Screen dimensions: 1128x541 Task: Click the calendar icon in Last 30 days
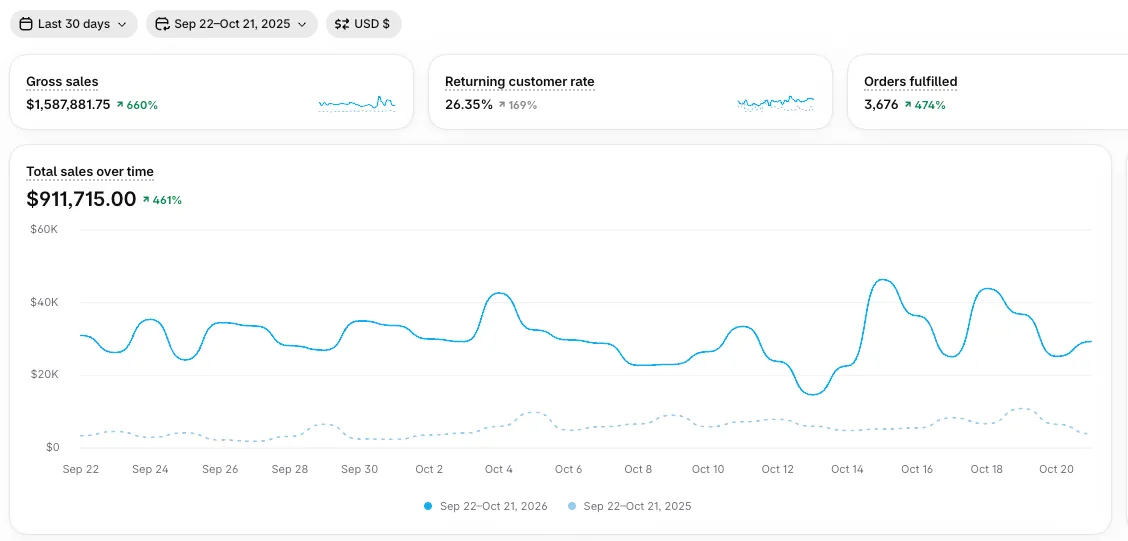coord(26,24)
